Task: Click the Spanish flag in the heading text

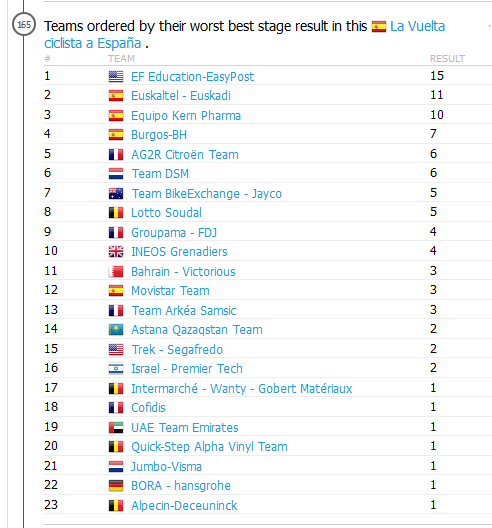Action: [x=379, y=27]
